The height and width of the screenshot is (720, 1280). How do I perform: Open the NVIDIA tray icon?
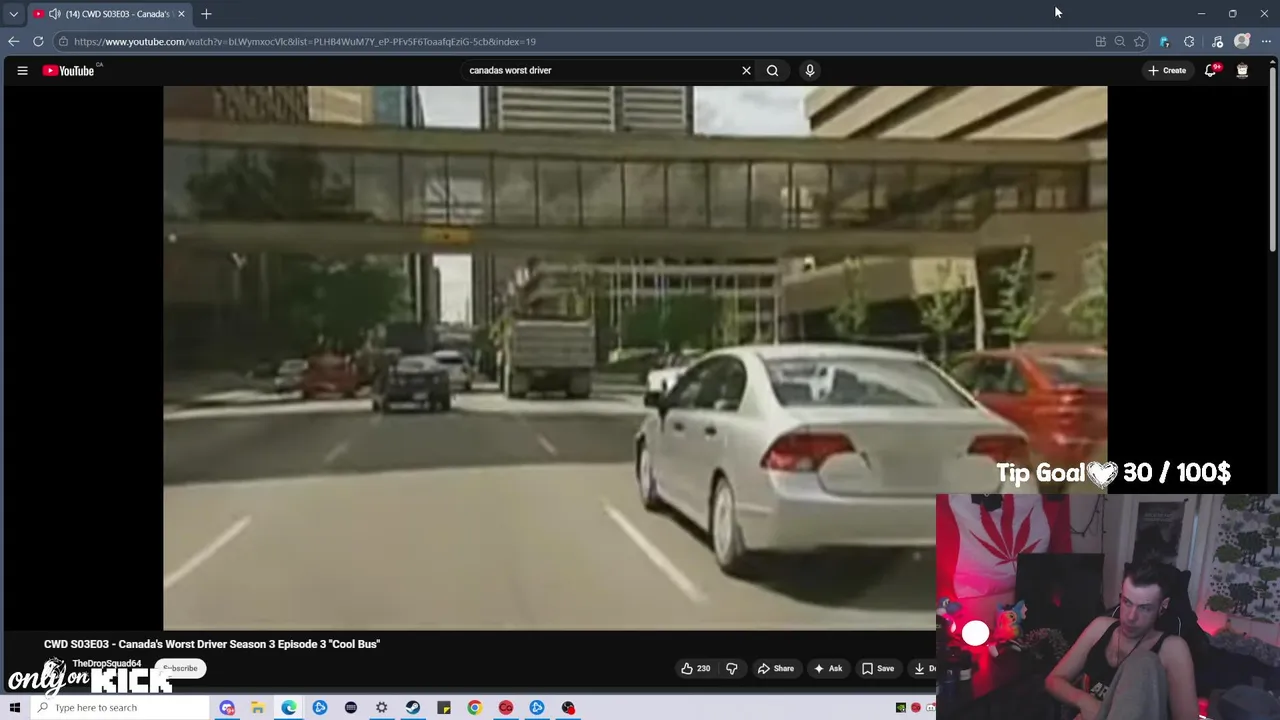[900, 707]
